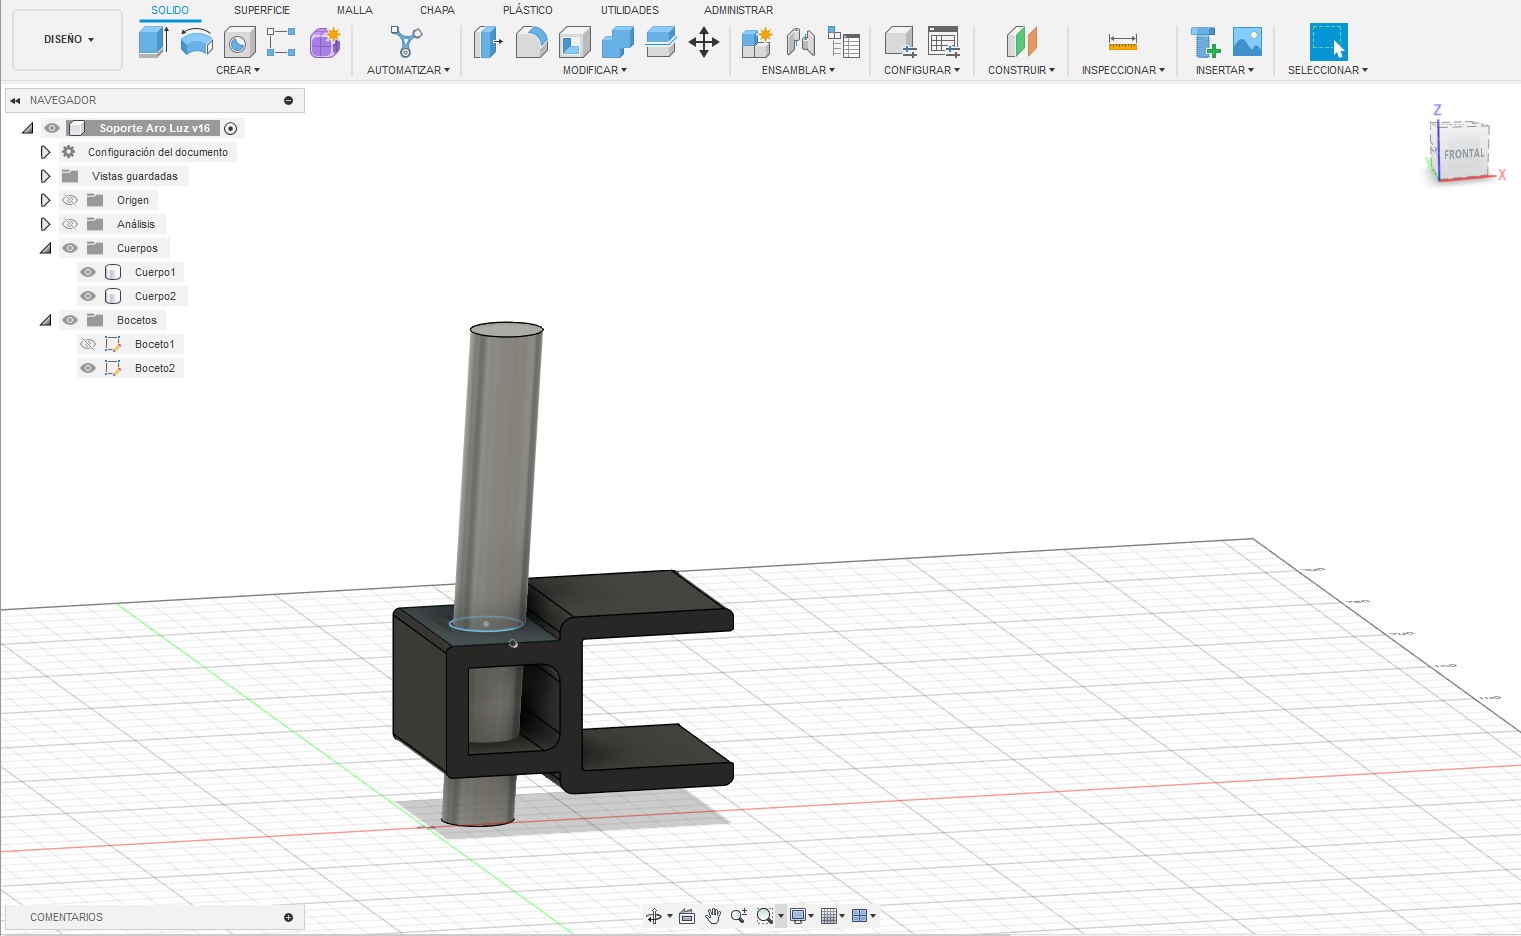The height and width of the screenshot is (936, 1521).
Task: Hide the Bocetos folder
Action: [x=70, y=320]
